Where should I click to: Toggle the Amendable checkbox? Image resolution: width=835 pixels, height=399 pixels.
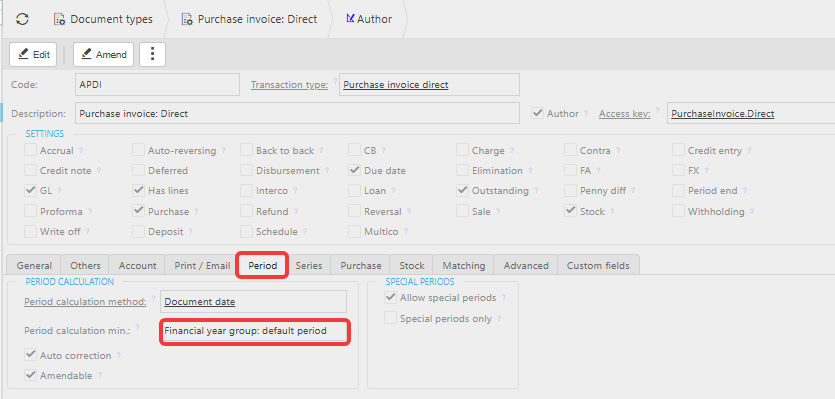point(30,375)
